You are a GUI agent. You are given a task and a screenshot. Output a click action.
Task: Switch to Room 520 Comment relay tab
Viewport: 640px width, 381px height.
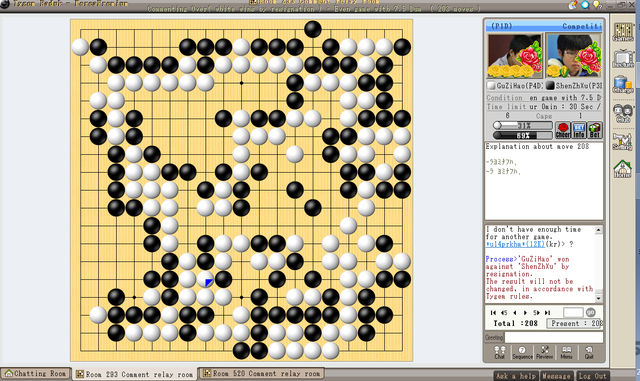[x=262, y=373]
